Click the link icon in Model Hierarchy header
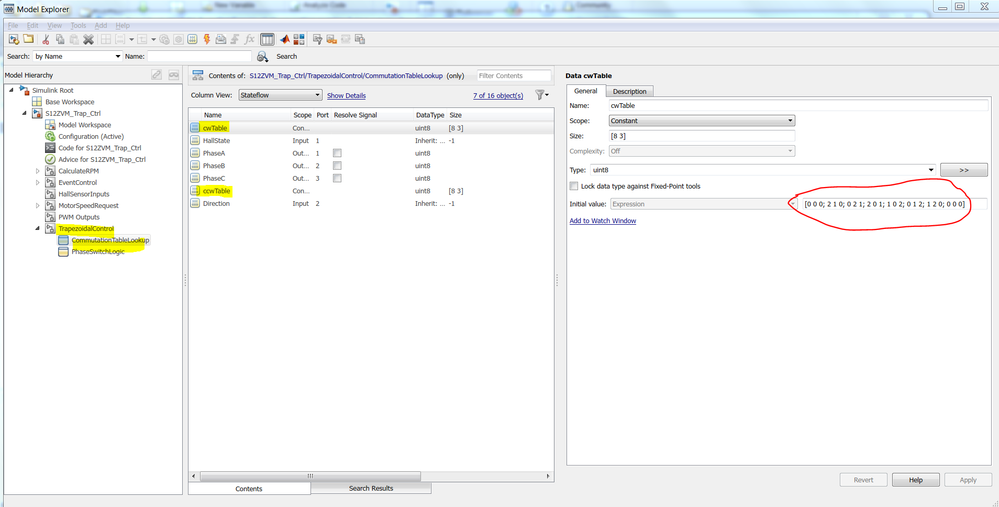The height and width of the screenshot is (507, 999). [156, 75]
